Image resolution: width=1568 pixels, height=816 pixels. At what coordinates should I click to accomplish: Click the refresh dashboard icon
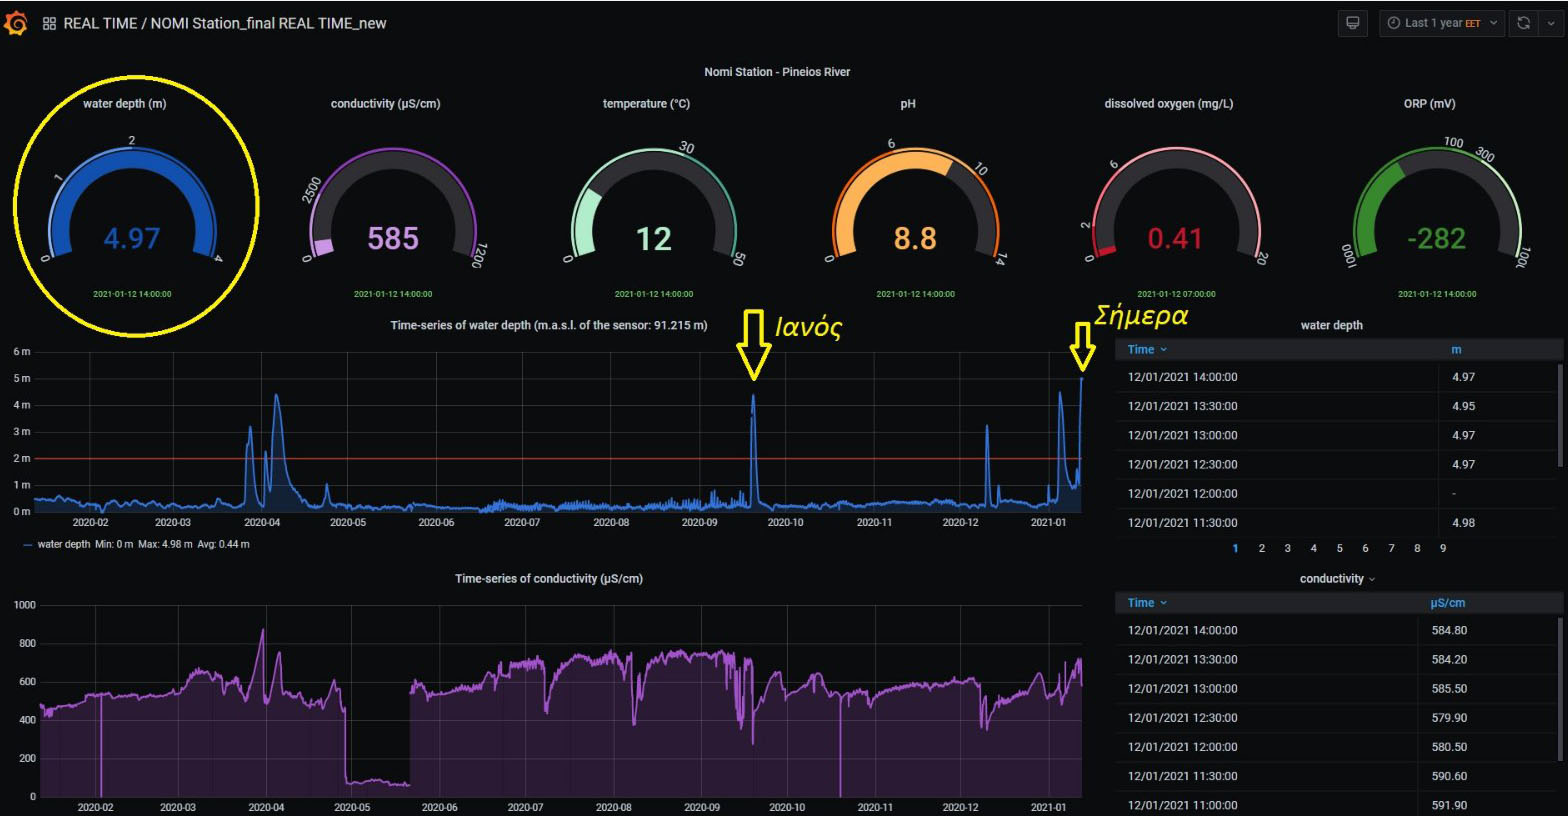click(x=1523, y=23)
